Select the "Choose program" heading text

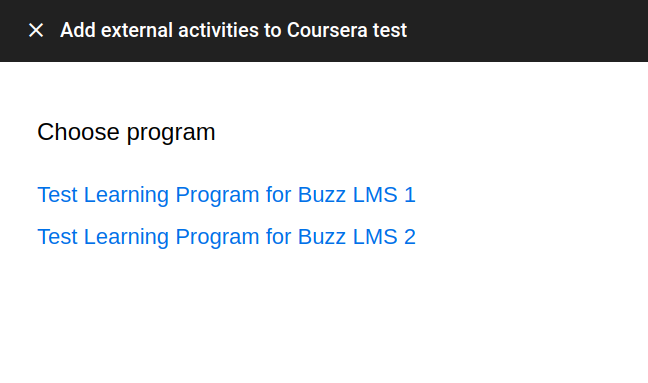coord(126,132)
